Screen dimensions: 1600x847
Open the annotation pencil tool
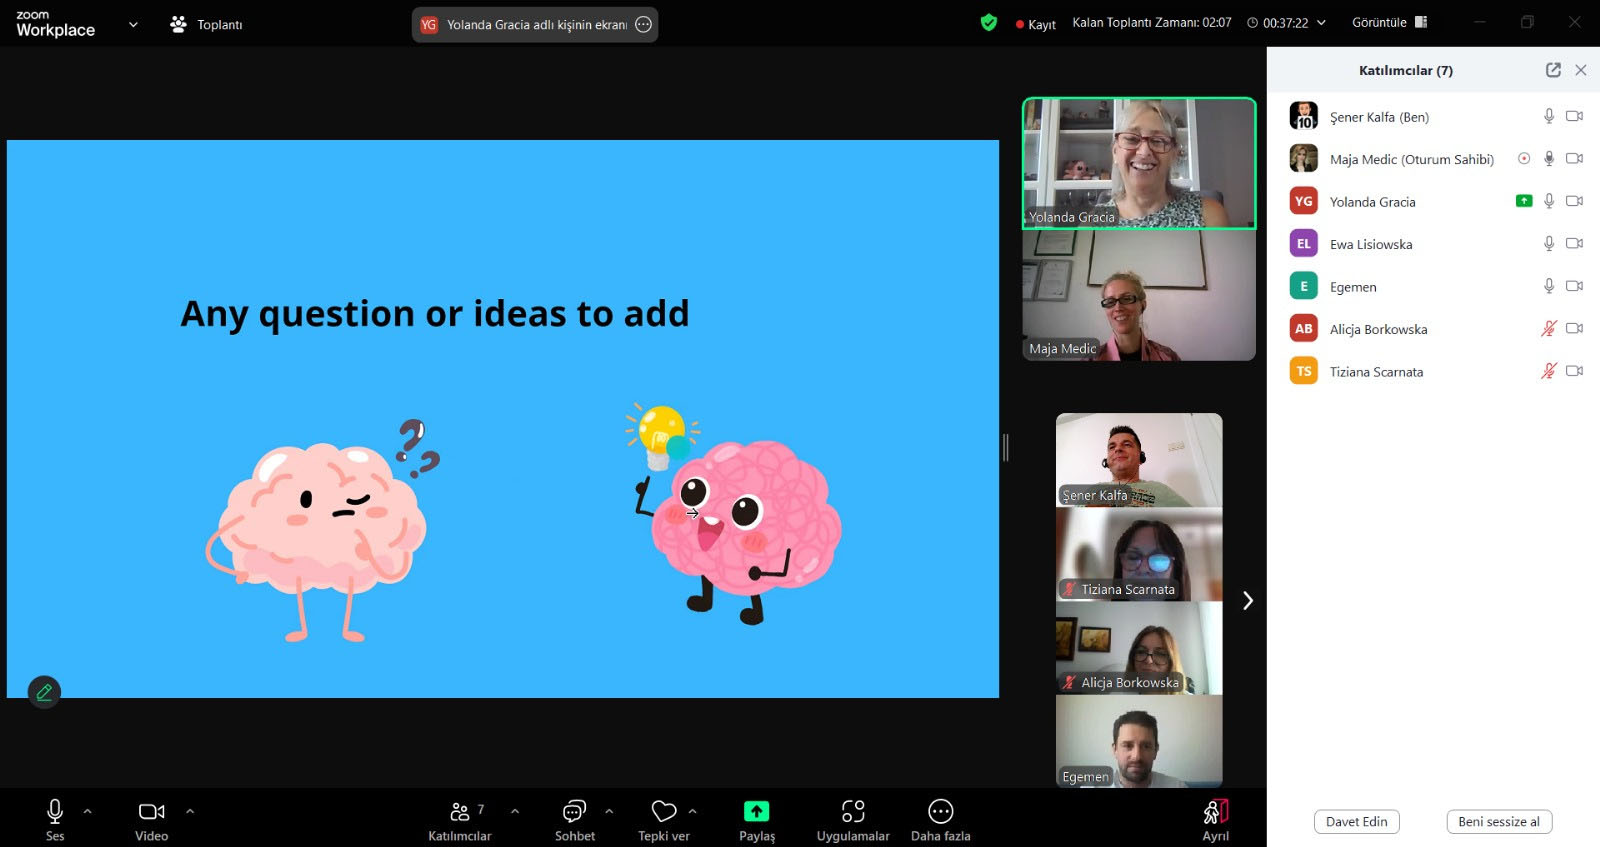pos(44,692)
